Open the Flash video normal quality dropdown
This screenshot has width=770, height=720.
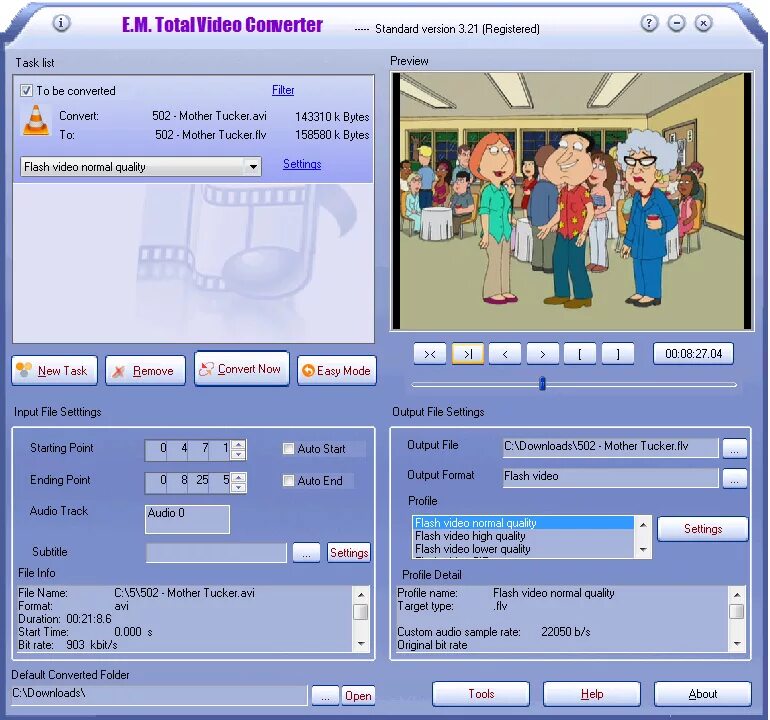(x=253, y=167)
